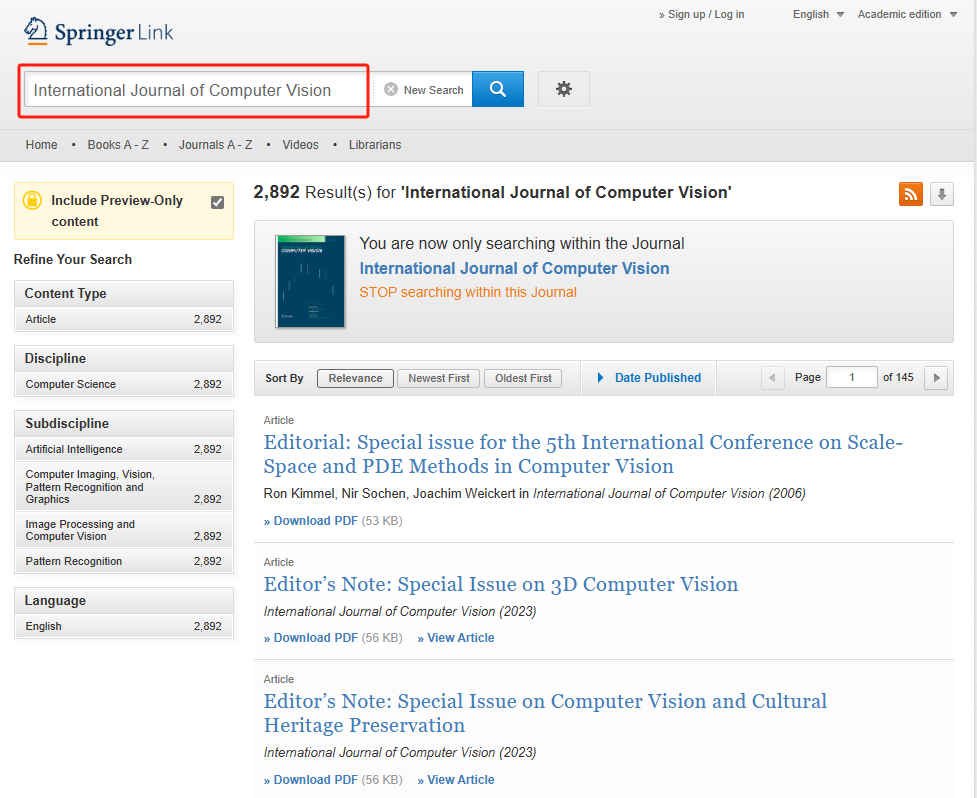Screen dimensions: 977x798
Task: Click the download results arrow icon
Action: pos(941,194)
